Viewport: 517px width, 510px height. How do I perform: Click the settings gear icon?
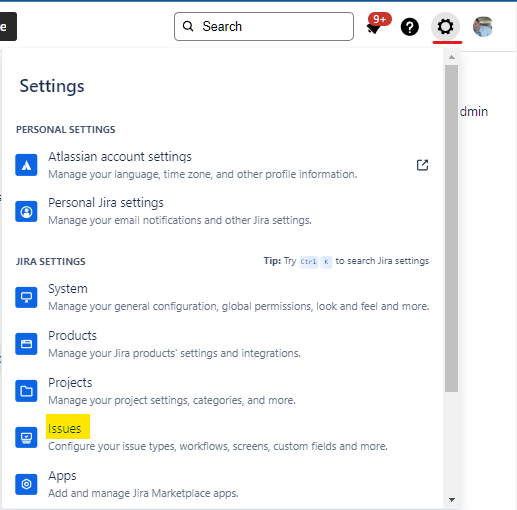[446, 26]
